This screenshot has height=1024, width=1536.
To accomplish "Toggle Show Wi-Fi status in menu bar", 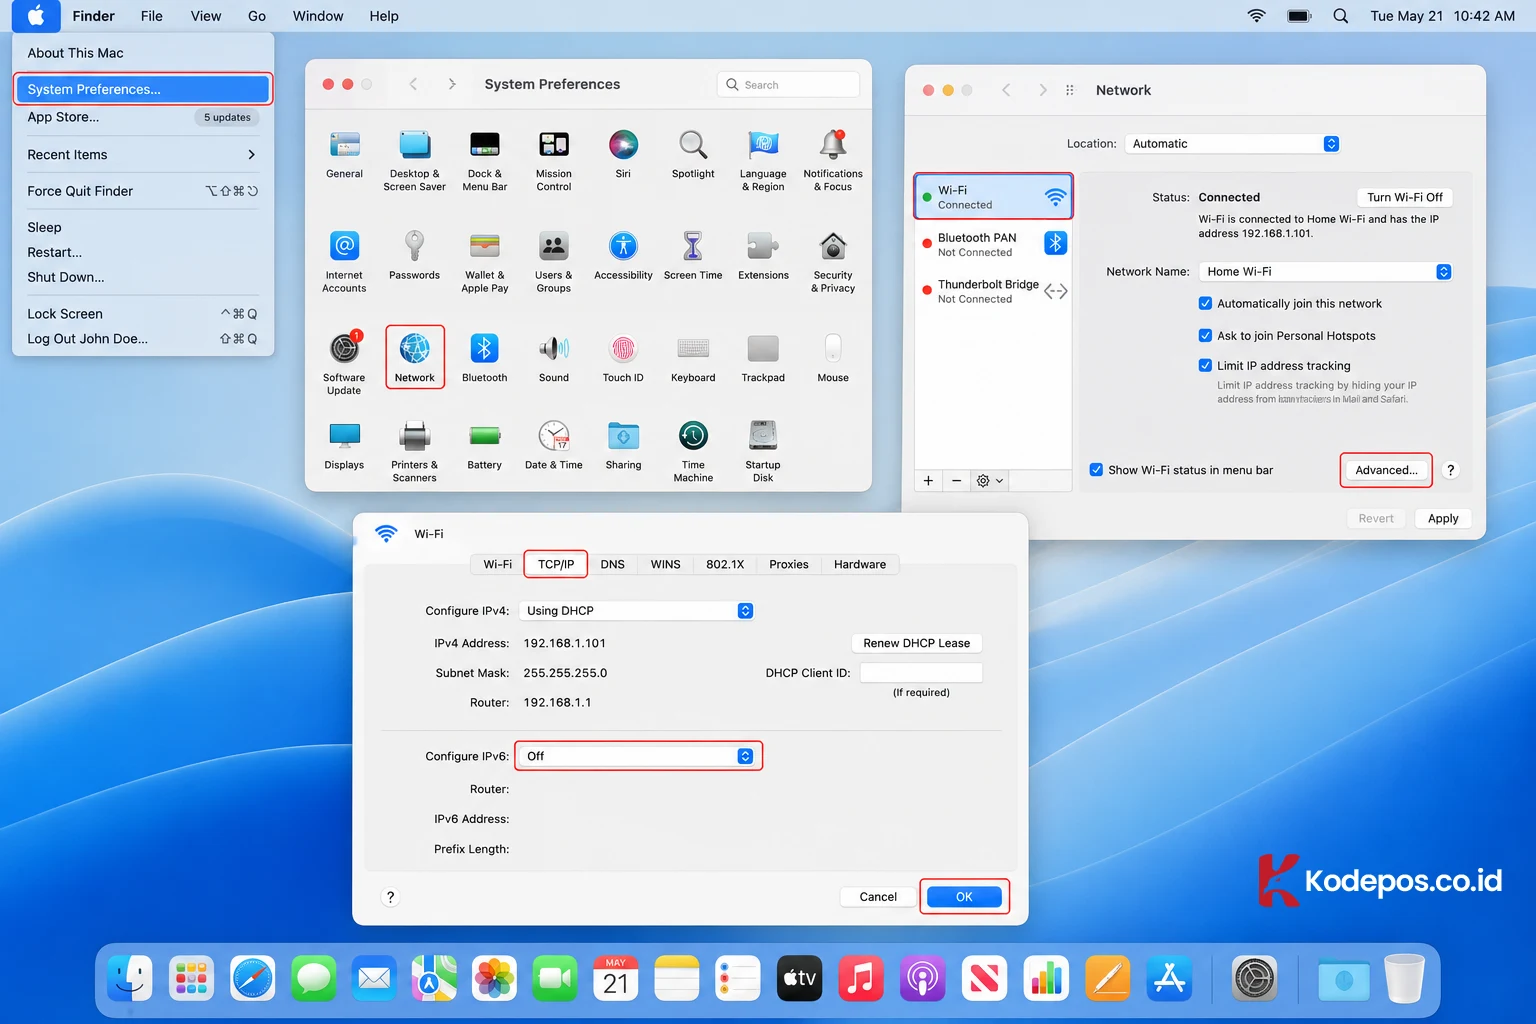I will point(1096,469).
